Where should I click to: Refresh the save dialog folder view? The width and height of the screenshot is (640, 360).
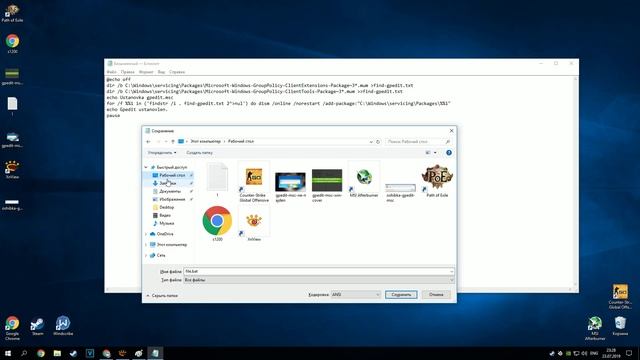[378, 142]
